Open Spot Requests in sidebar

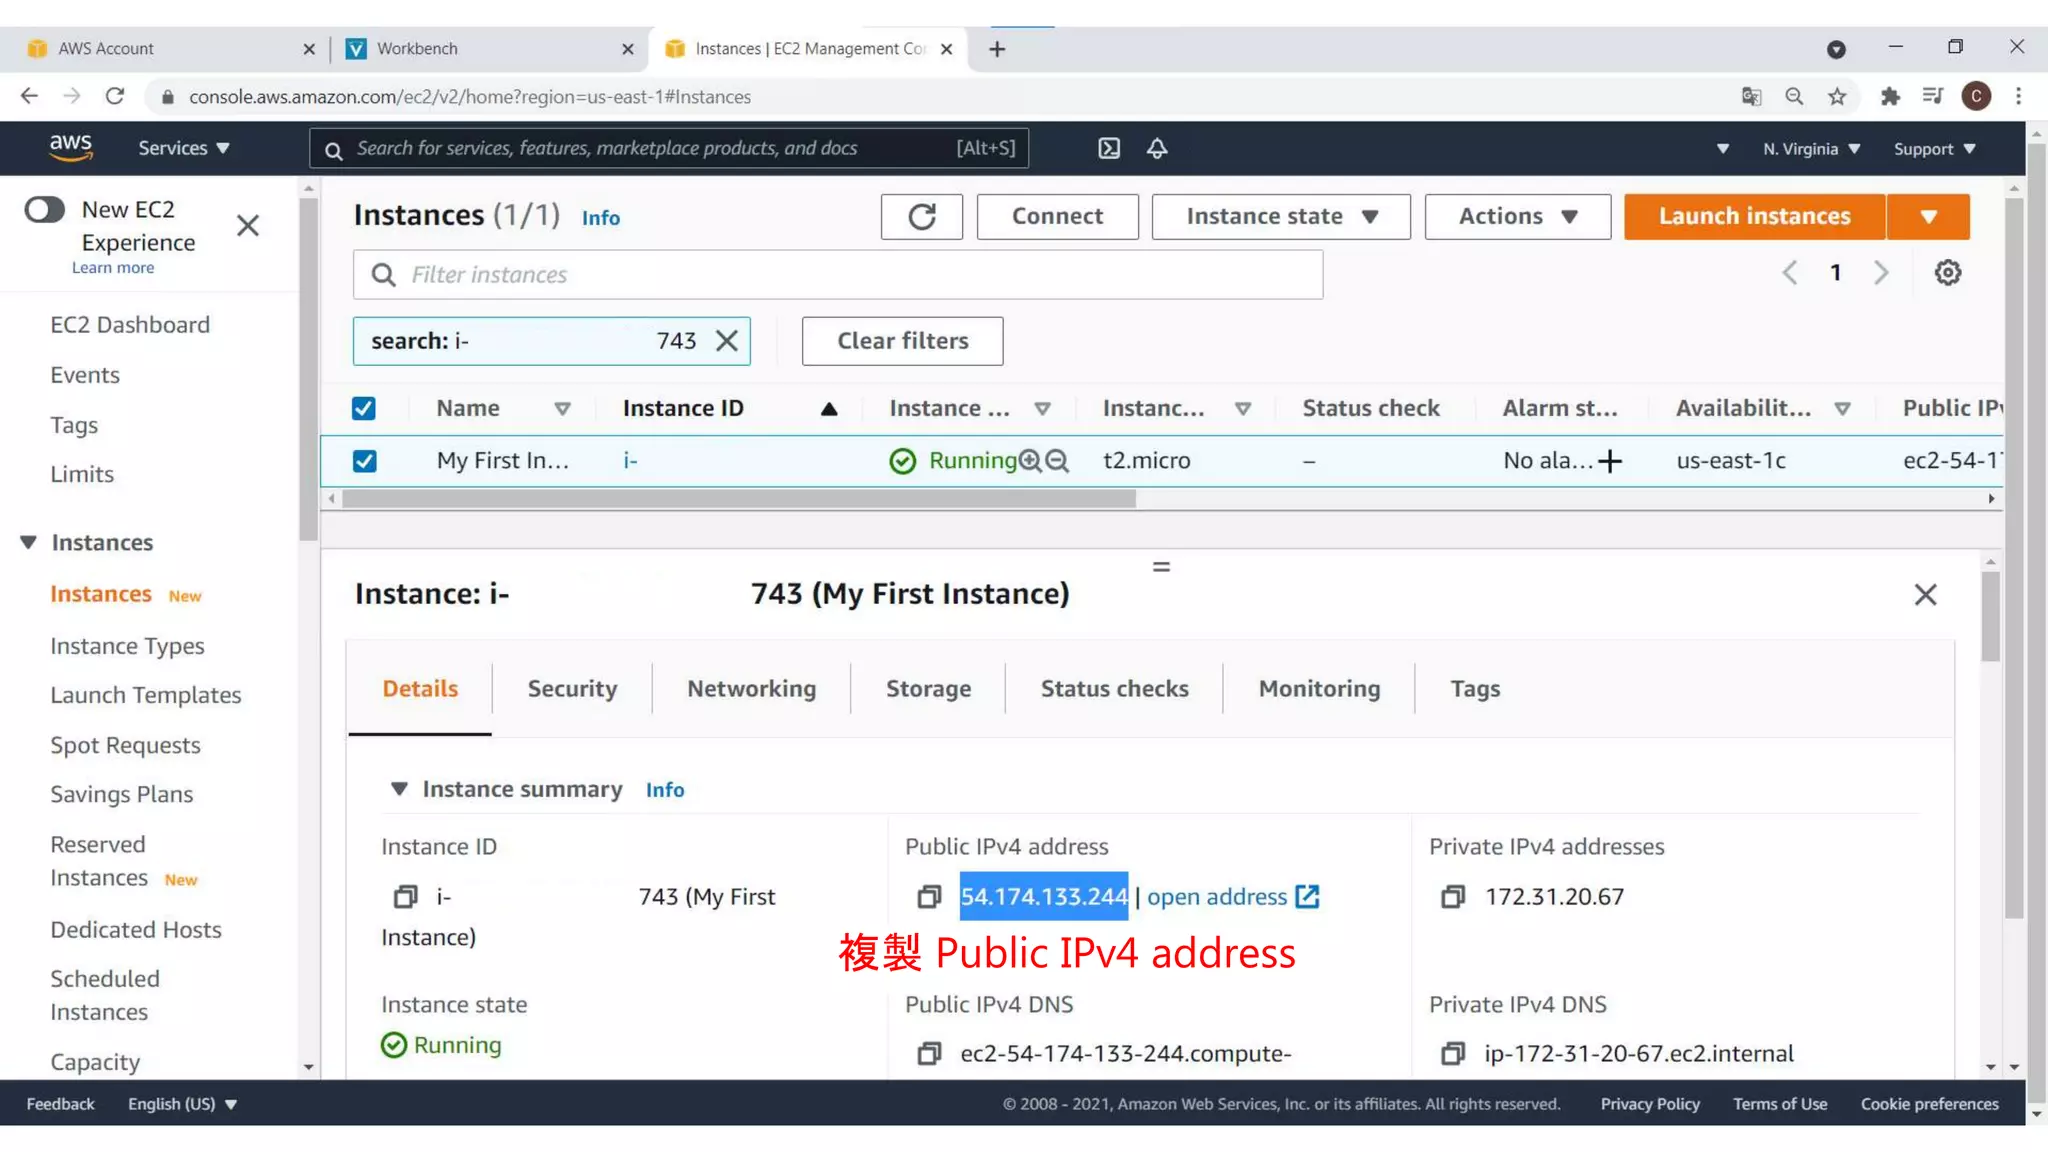coord(125,745)
